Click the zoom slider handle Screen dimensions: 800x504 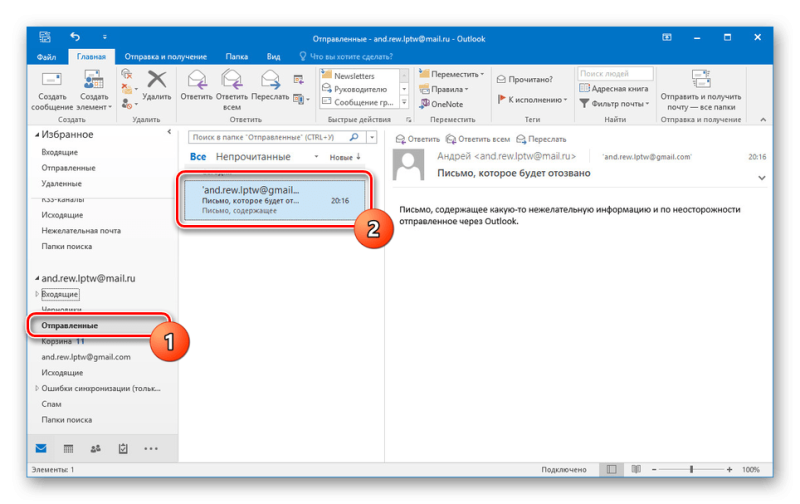pyautogui.click(x=691, y=469)
